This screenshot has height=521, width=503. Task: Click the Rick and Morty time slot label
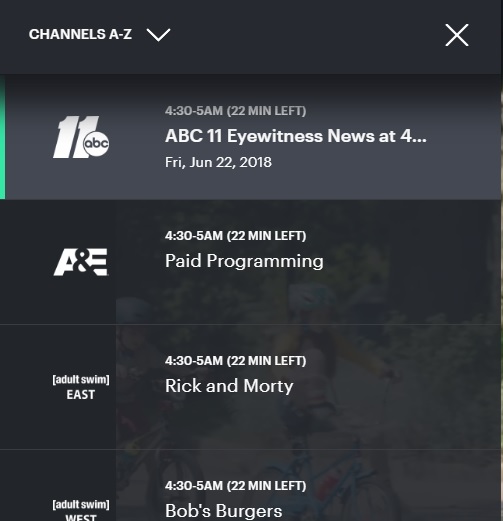pyautogui.click(x=235, y=361)
